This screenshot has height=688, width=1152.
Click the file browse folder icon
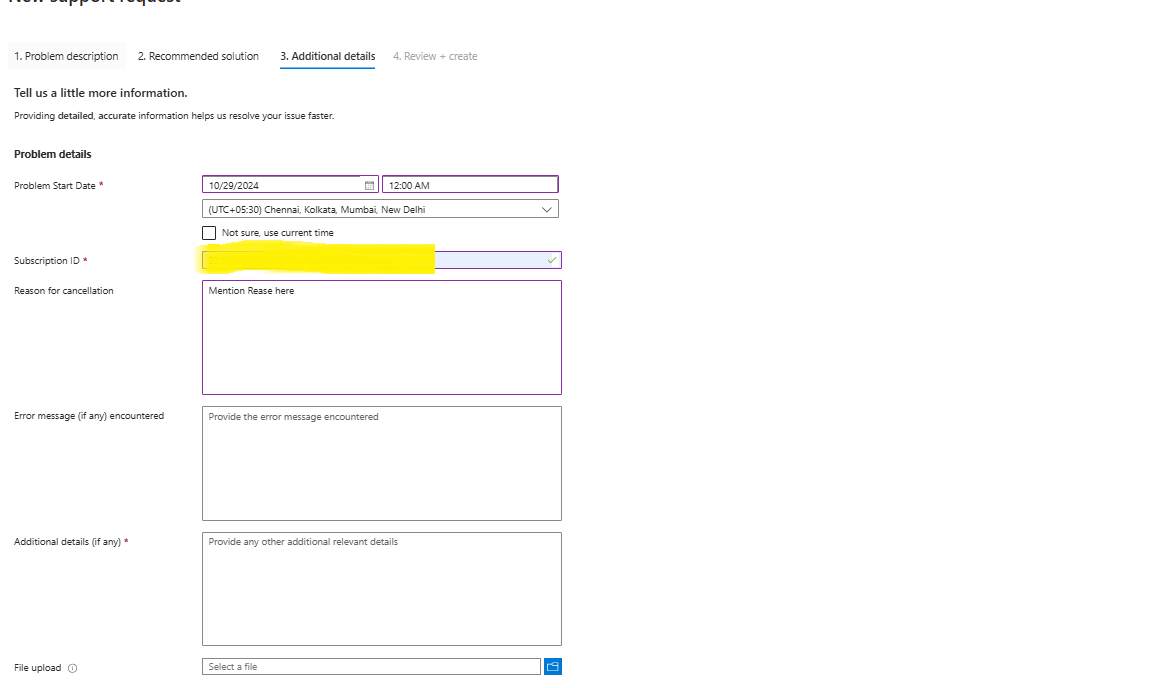[x=552, y=667]
